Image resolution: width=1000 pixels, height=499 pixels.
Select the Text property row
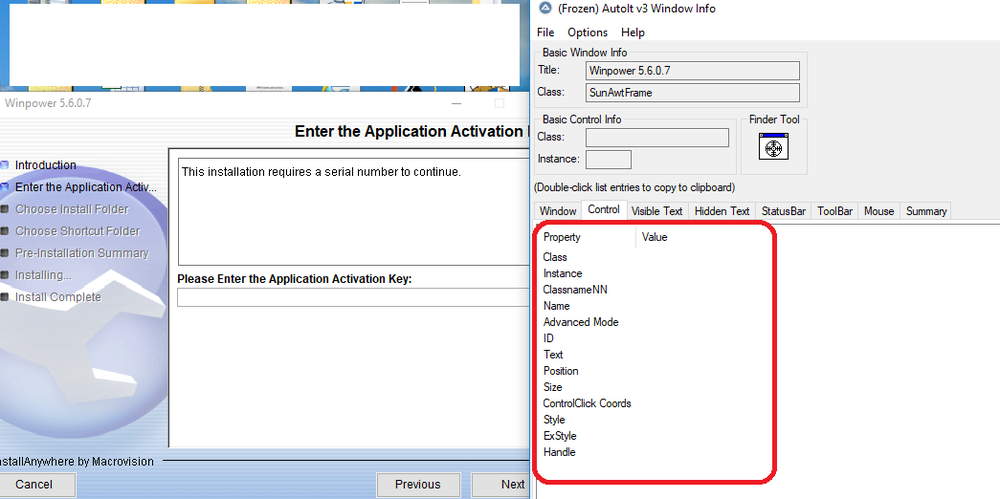click(x=553, y=355)
